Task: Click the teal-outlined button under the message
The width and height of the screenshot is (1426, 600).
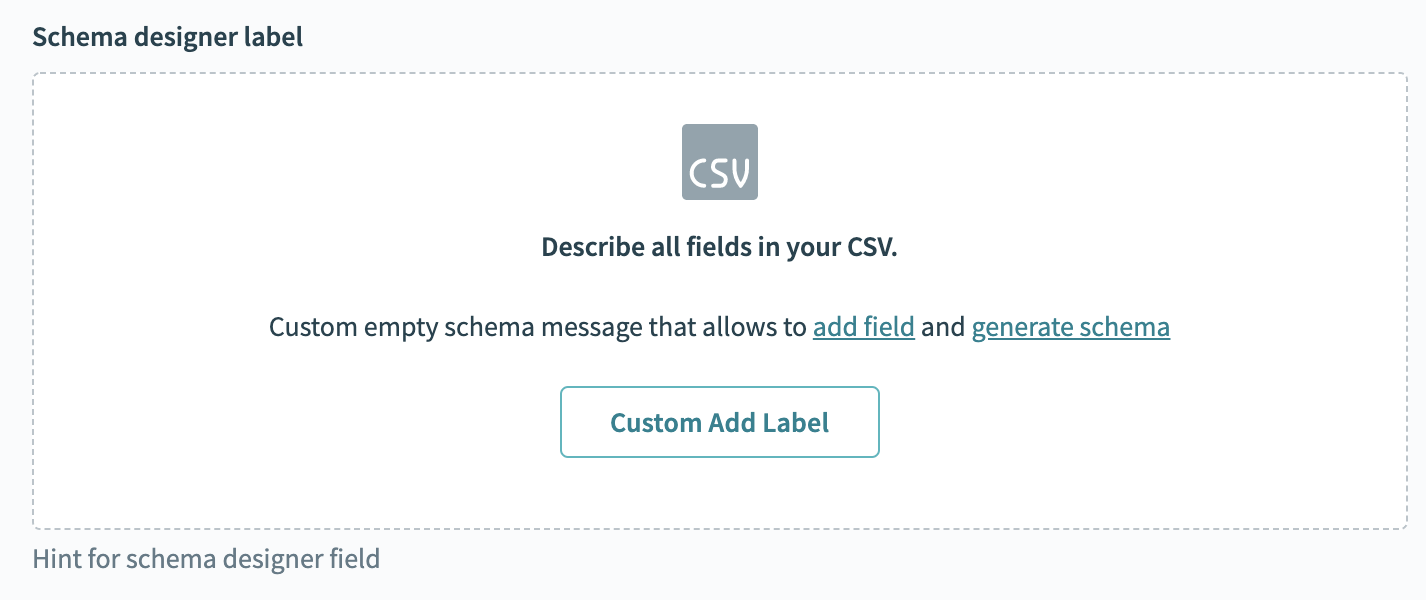Action: pos(719,422)
